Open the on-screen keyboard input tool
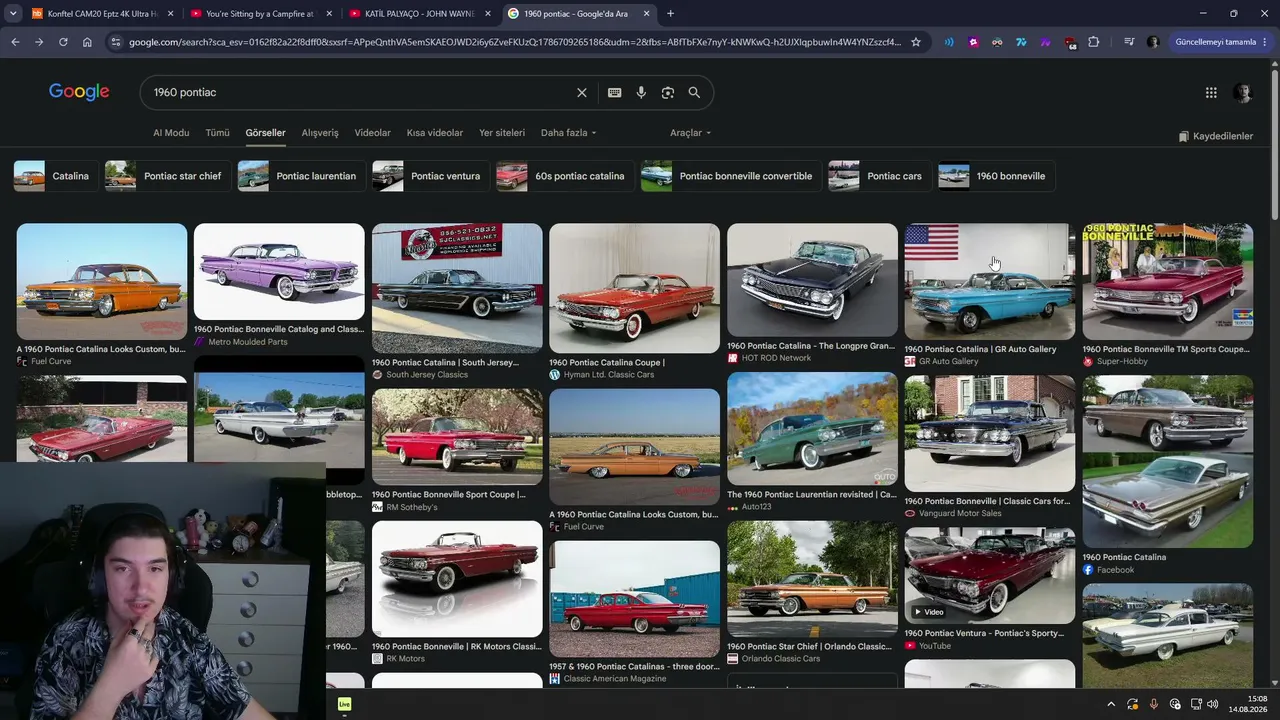The image size is (1280, 720). click(614, 92)
